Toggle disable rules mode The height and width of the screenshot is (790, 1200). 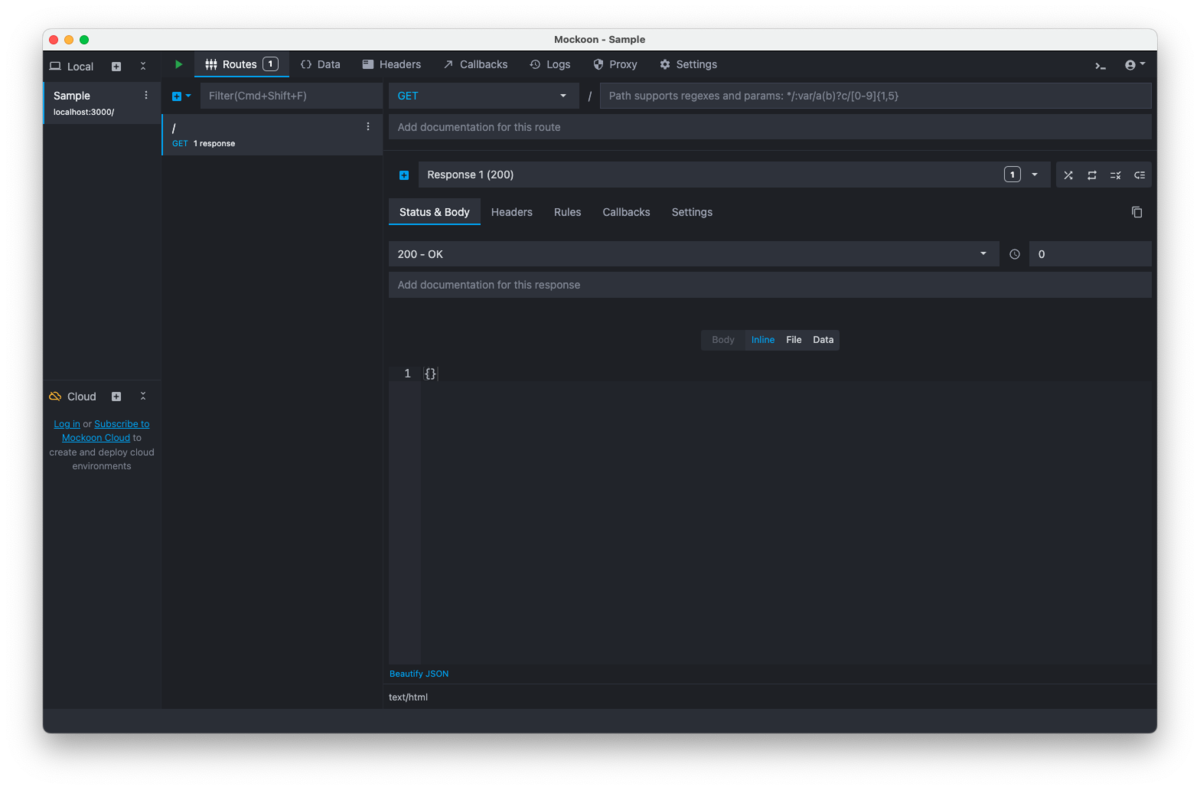1115,175
